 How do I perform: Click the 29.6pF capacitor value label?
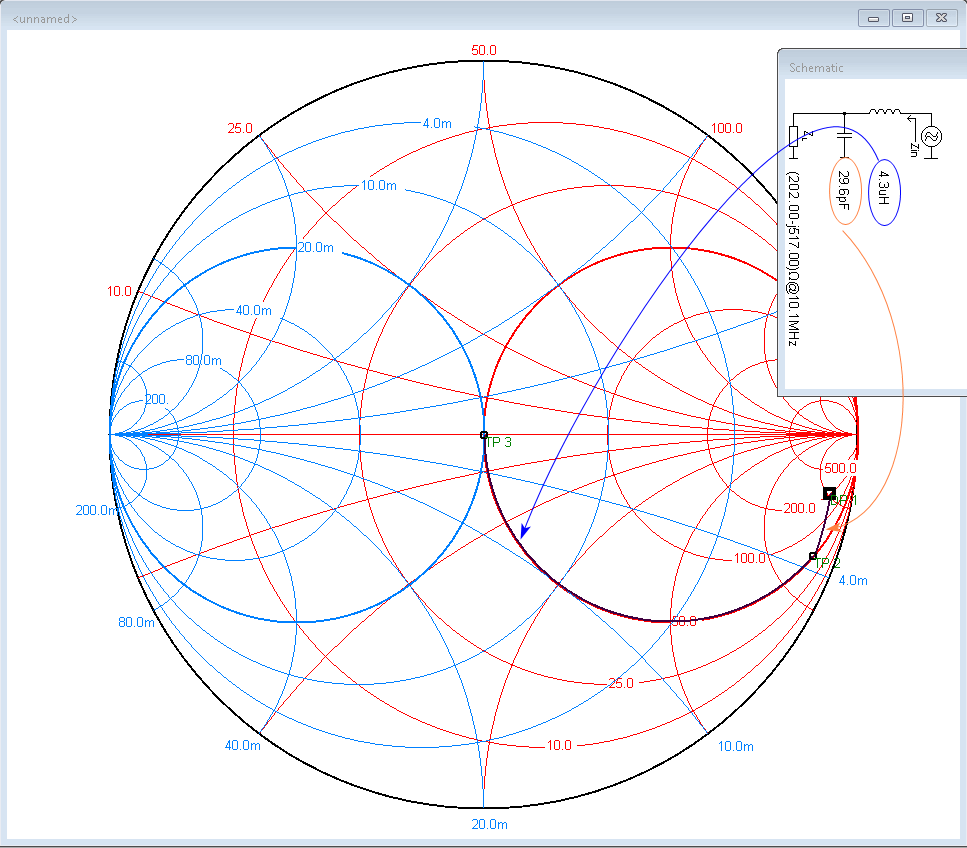click(843, 190)
